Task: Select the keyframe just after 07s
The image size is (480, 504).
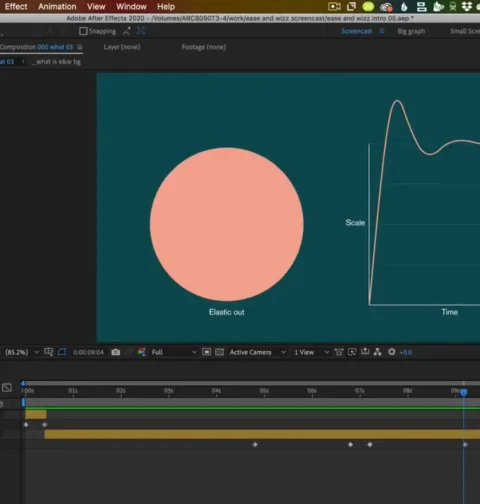Action: click(370, 444)
